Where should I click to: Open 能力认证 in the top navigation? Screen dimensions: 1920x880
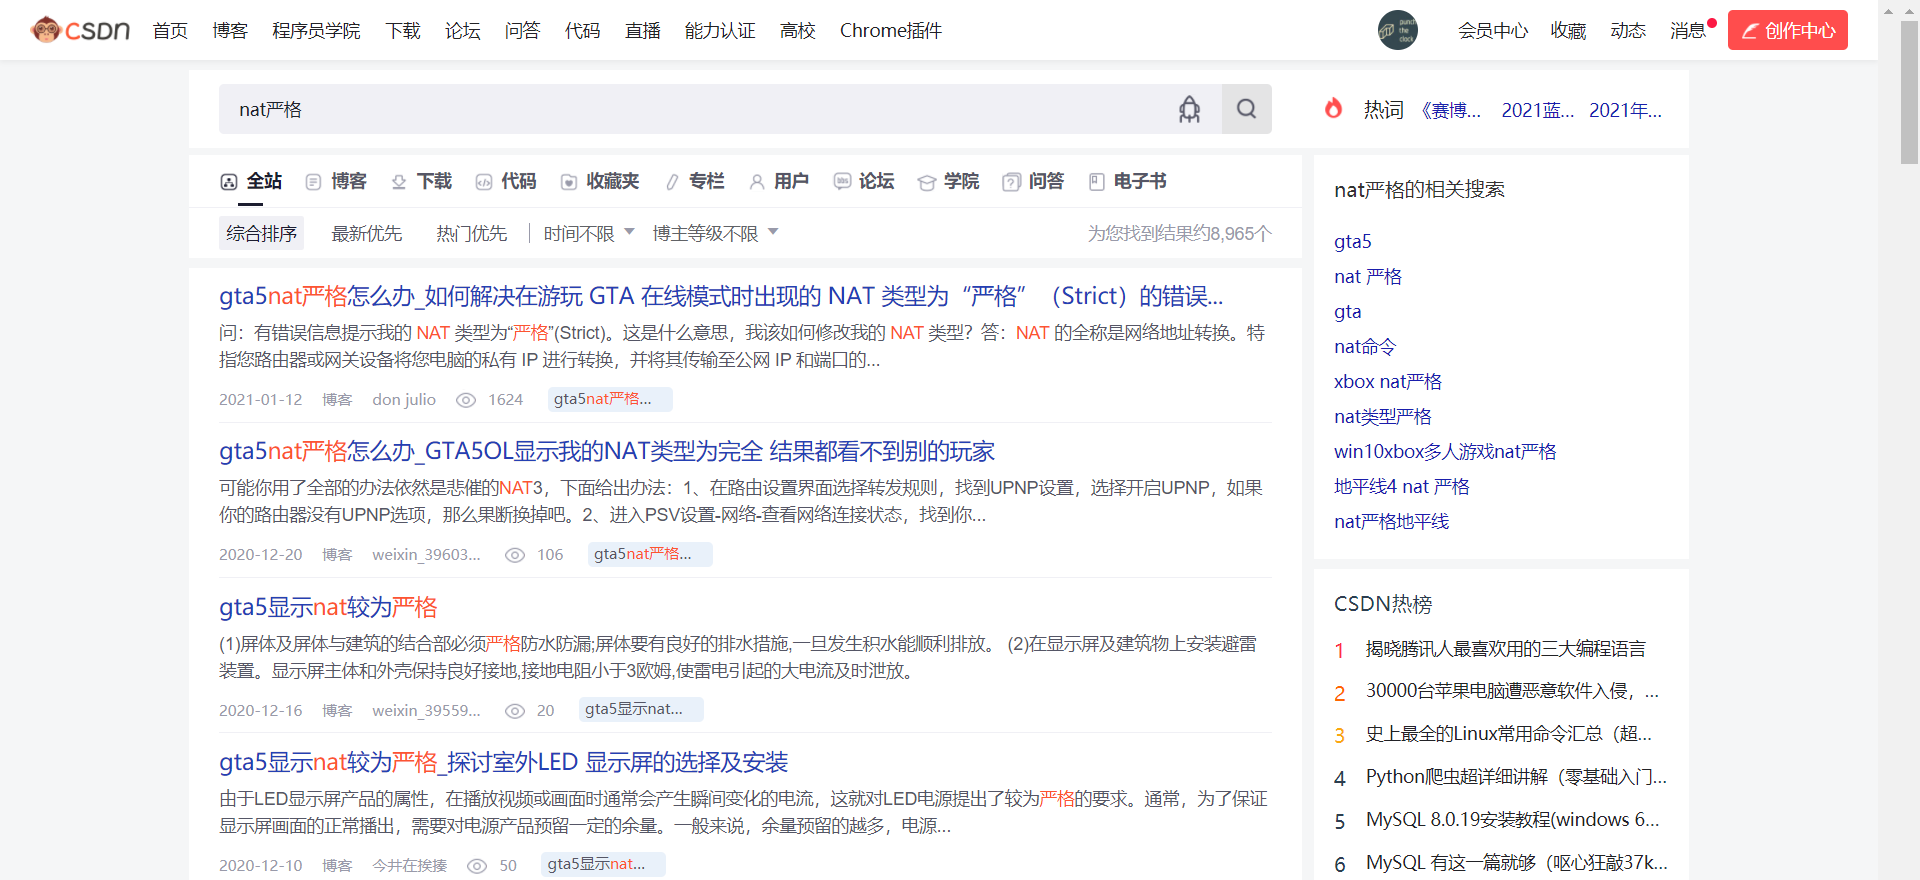pos(720,31)
